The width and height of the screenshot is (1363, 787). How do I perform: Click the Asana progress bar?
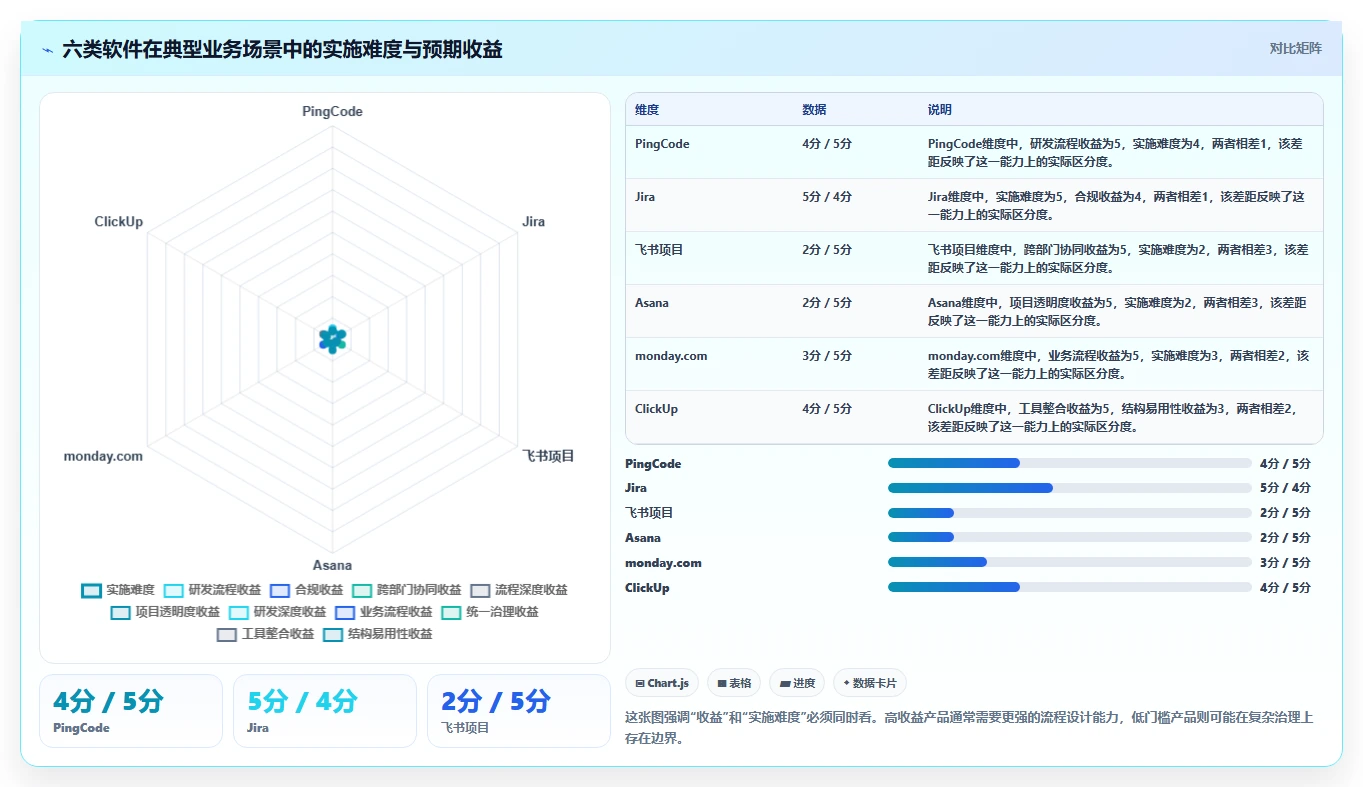[1070, 538]
